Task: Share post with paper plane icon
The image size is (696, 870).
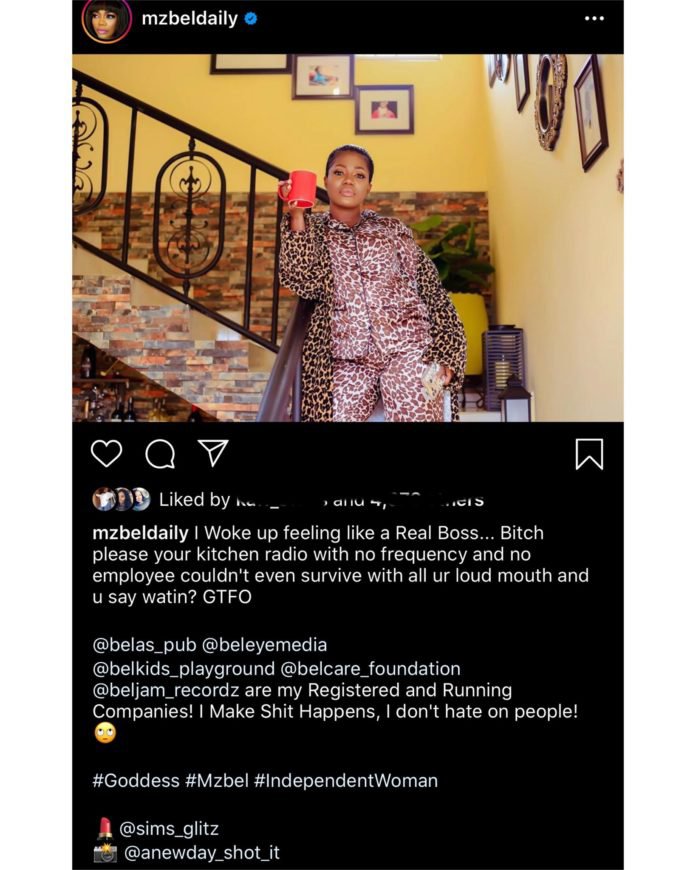Action: (213, 453)
